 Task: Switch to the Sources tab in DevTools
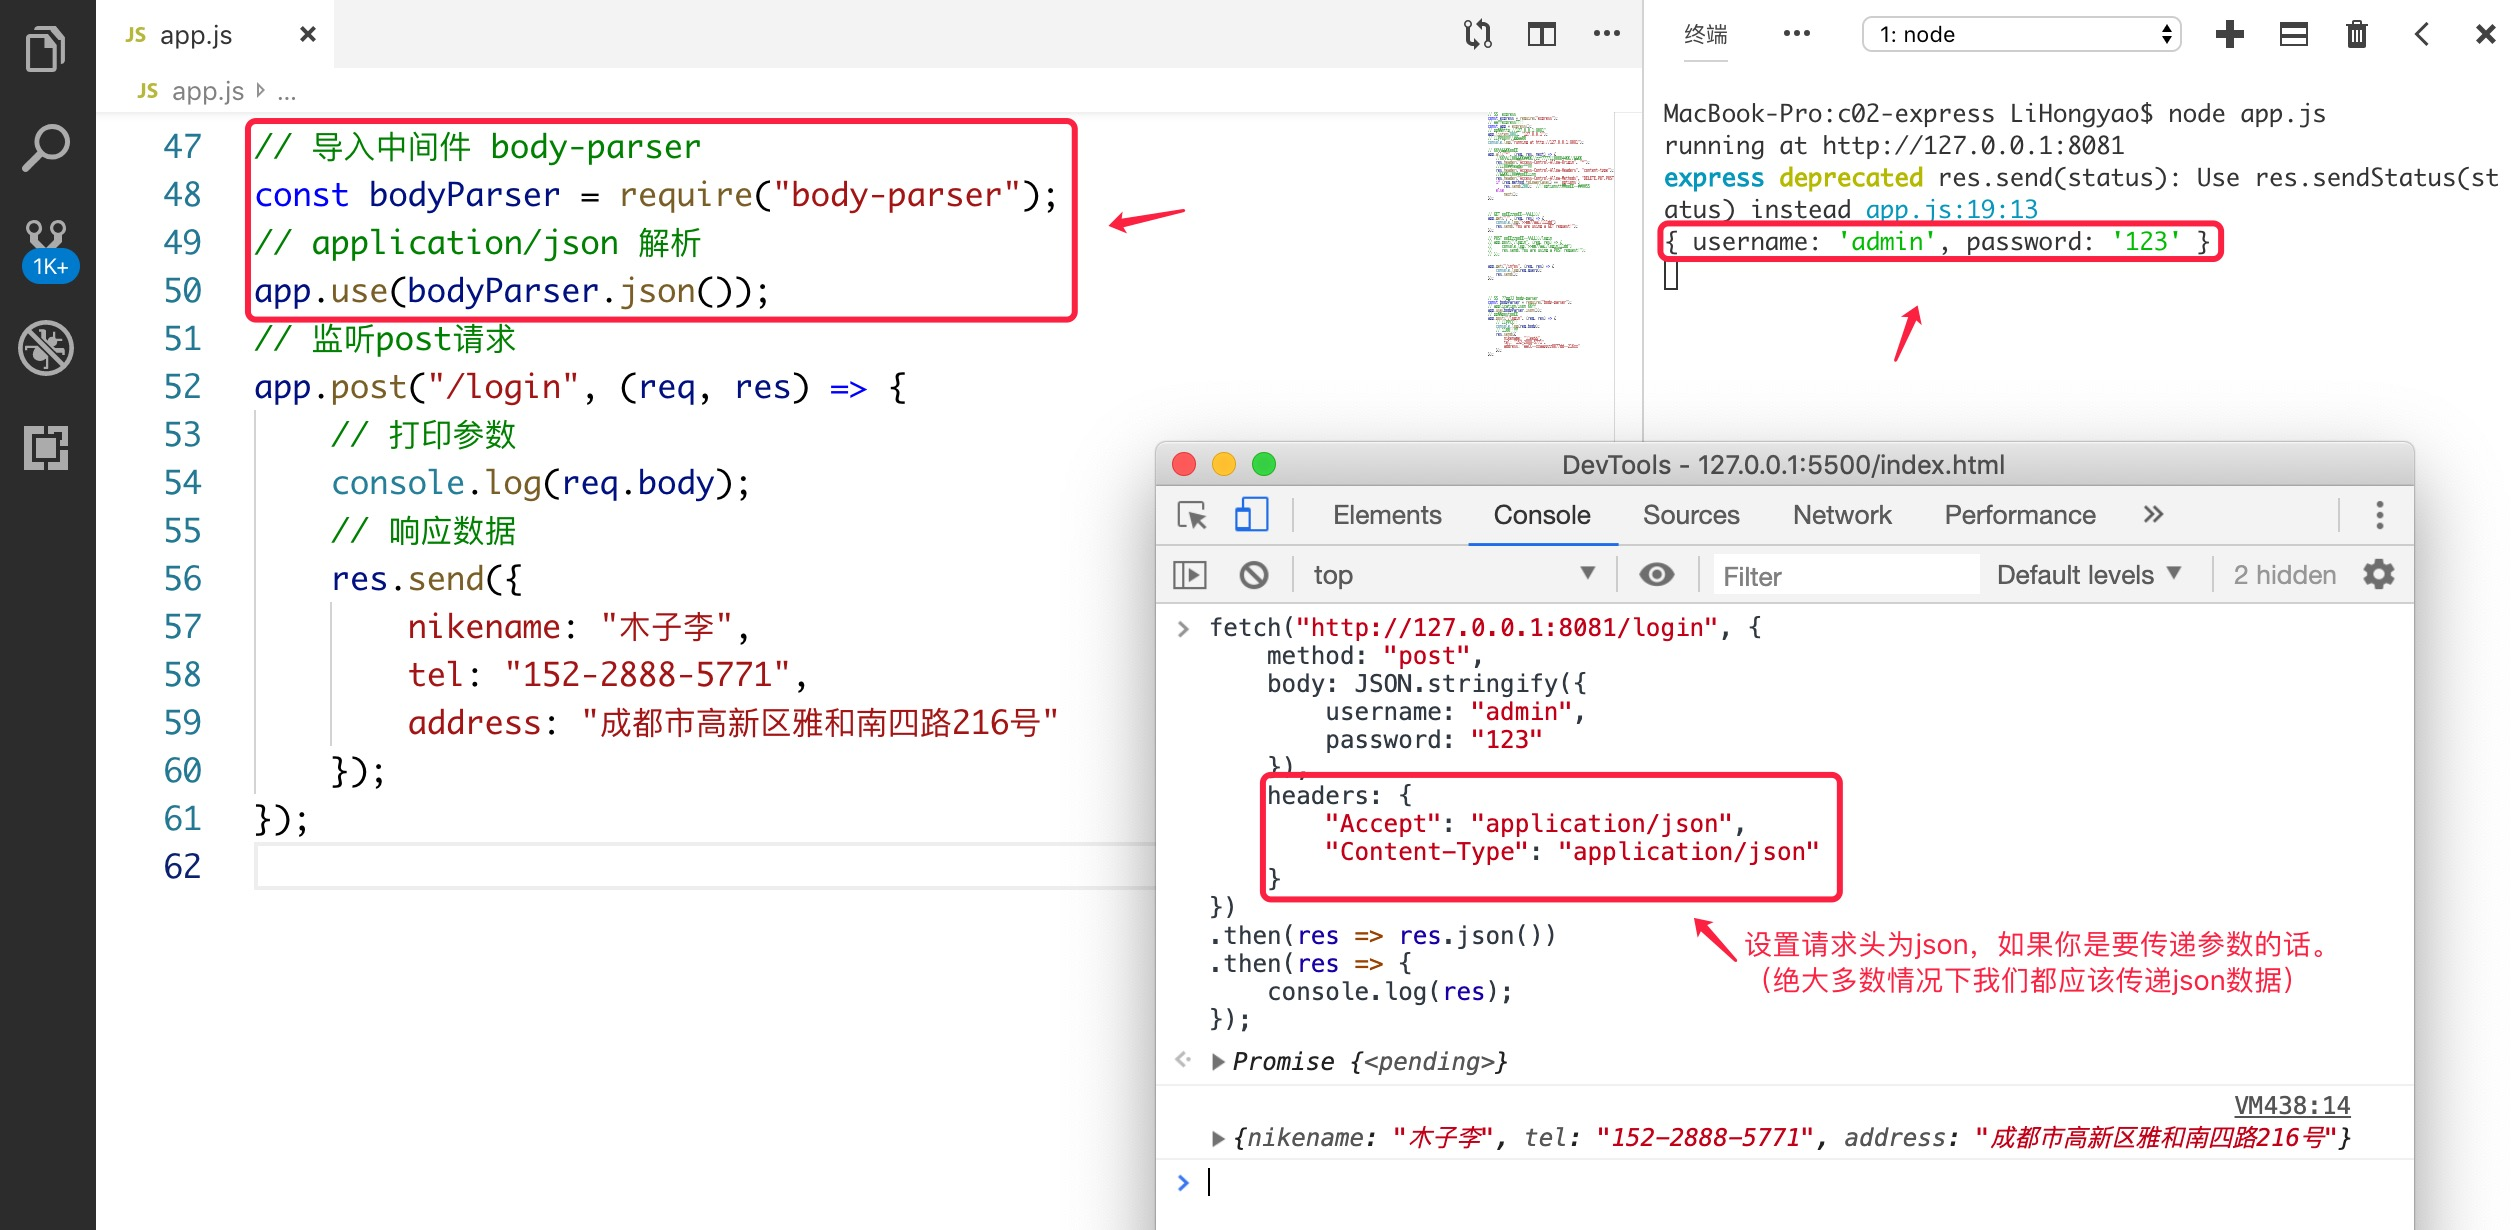(1690, 515)
